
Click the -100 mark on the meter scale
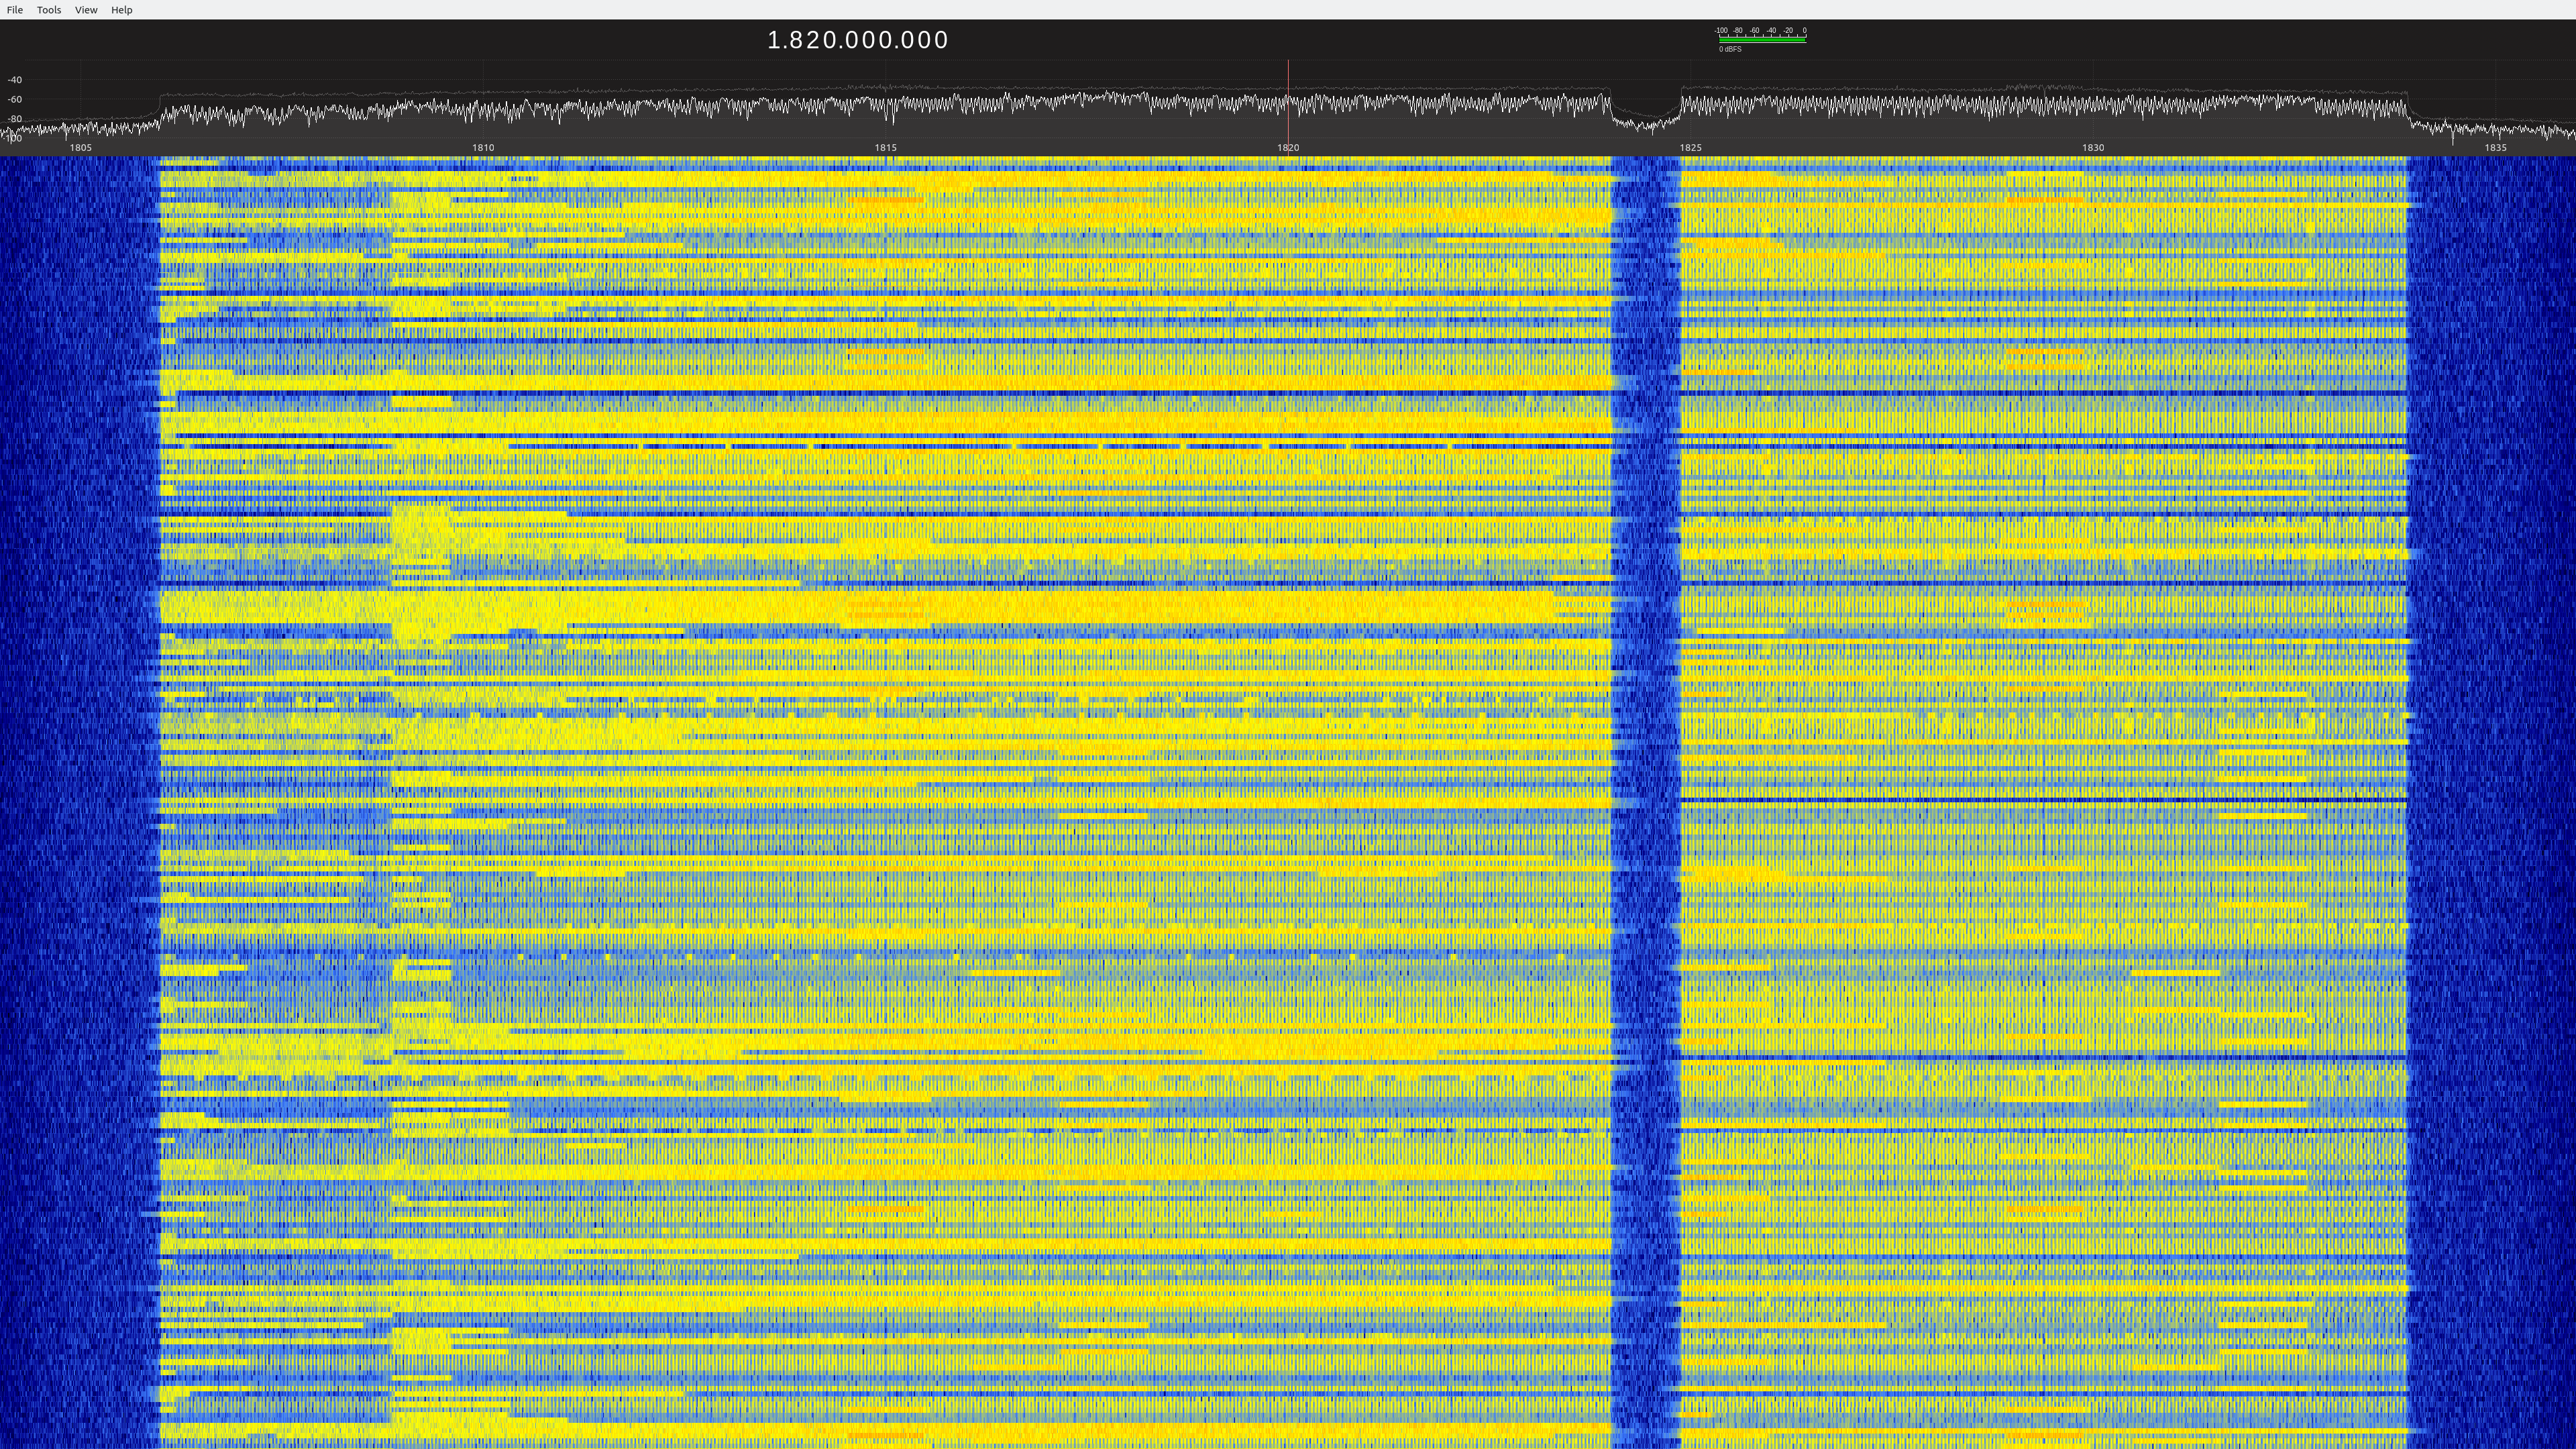tap(1721, 30)
